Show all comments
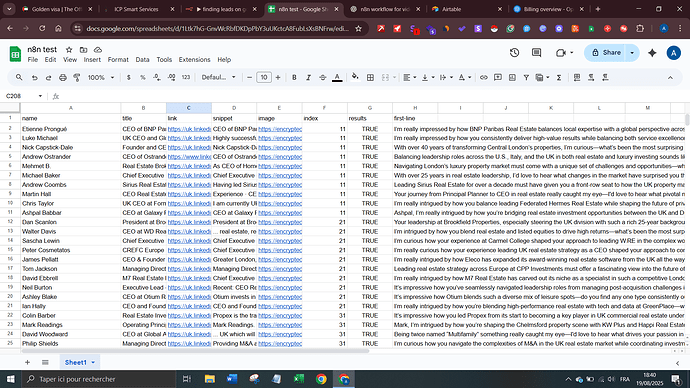The width and height of the screenshot is (690, 388). click(536, 53)
